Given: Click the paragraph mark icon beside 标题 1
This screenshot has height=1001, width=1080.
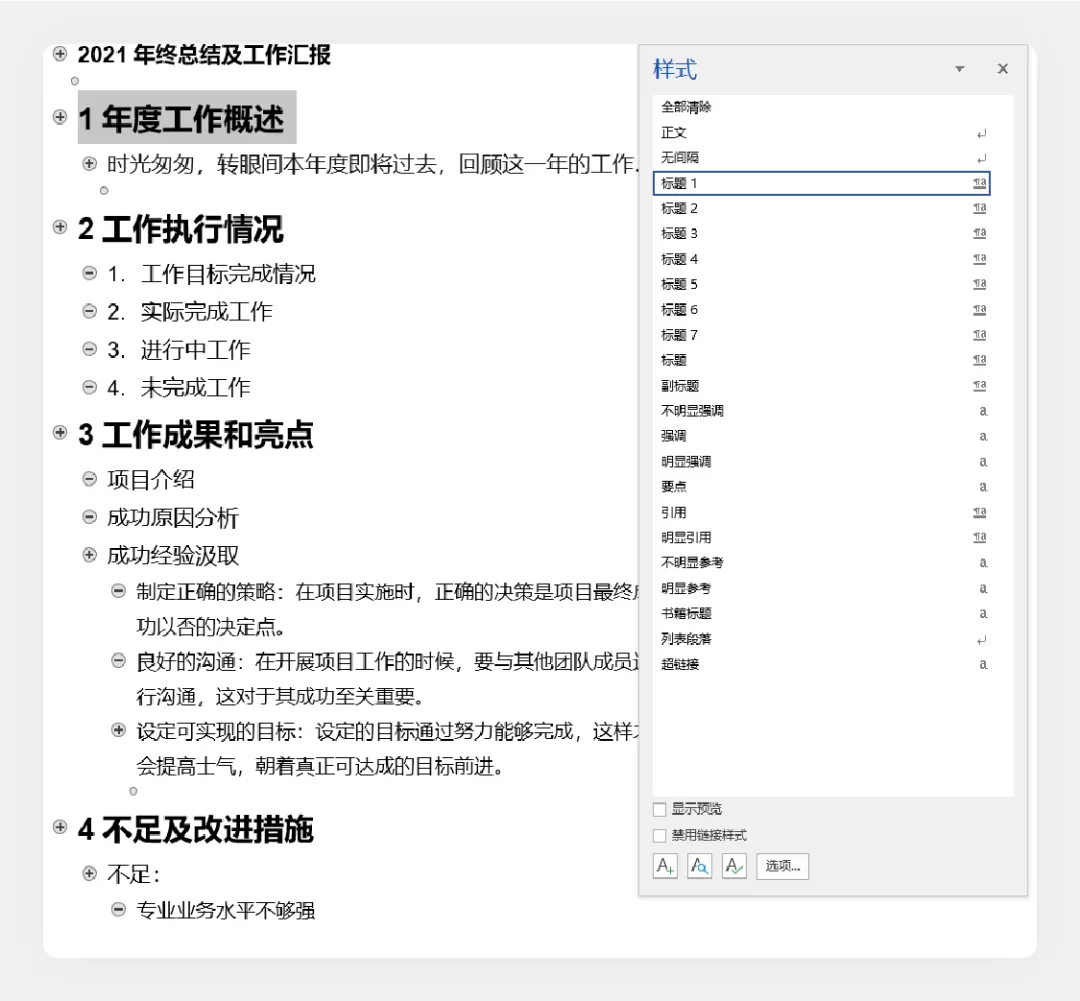Looking at the screenshot, I should pos(981,183).
